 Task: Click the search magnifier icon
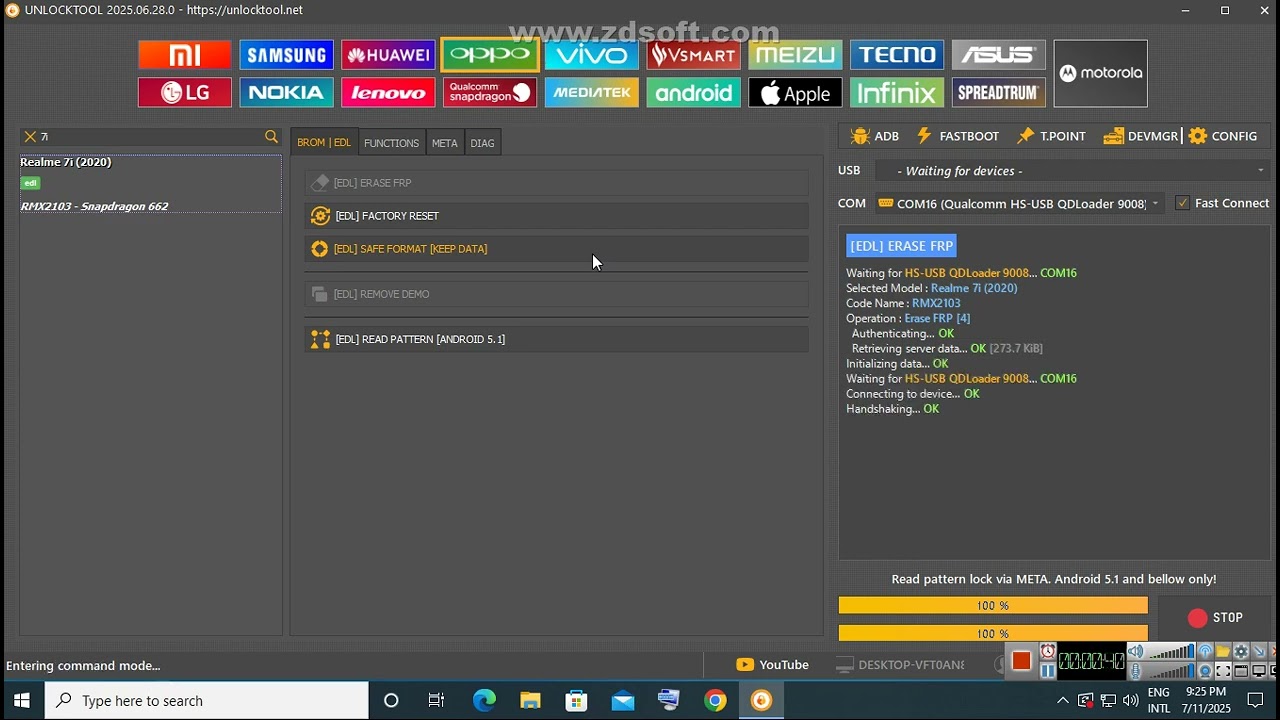tap(271, 137)
